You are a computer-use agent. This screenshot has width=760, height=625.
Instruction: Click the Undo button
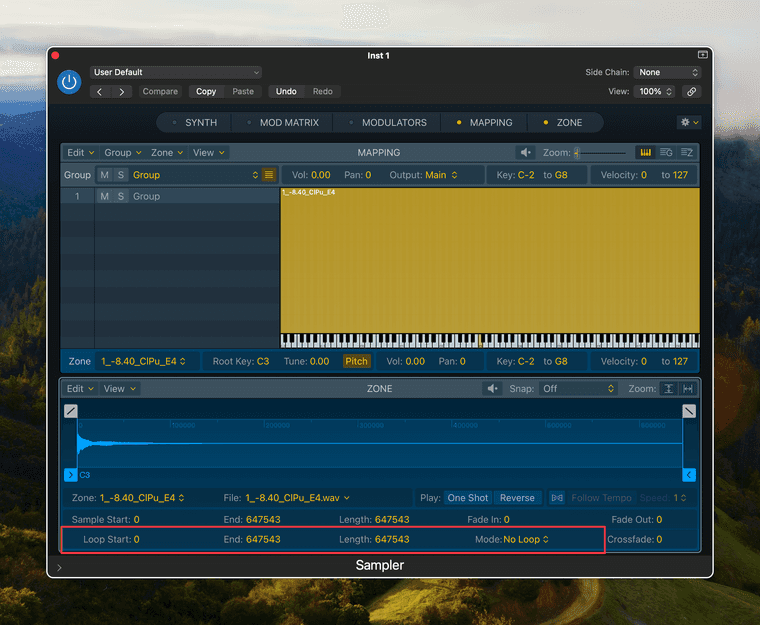(x=286, y=92)
